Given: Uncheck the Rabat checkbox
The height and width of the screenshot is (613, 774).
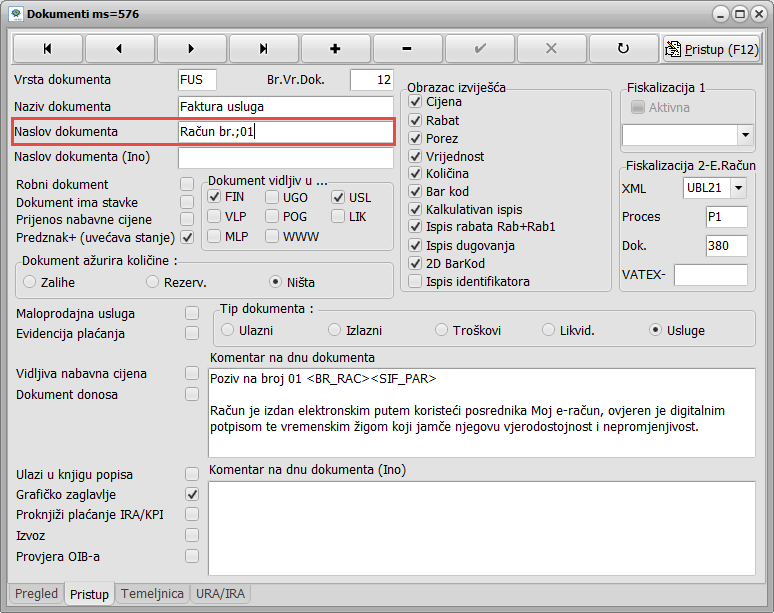Looking at the screenshot, I should [416, 121].
